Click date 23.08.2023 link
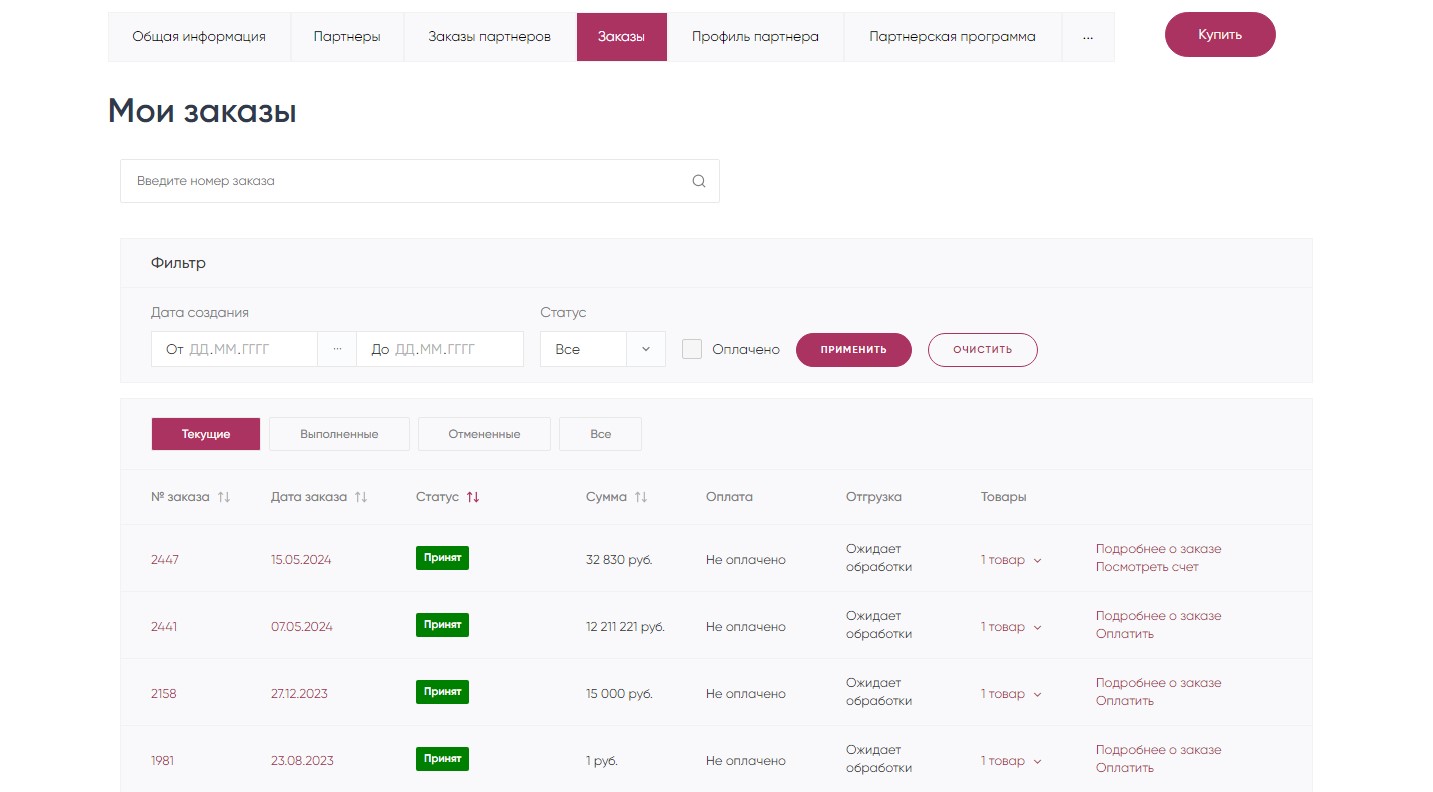Screen dimensions: 1433x792 (x=302, y=761)
